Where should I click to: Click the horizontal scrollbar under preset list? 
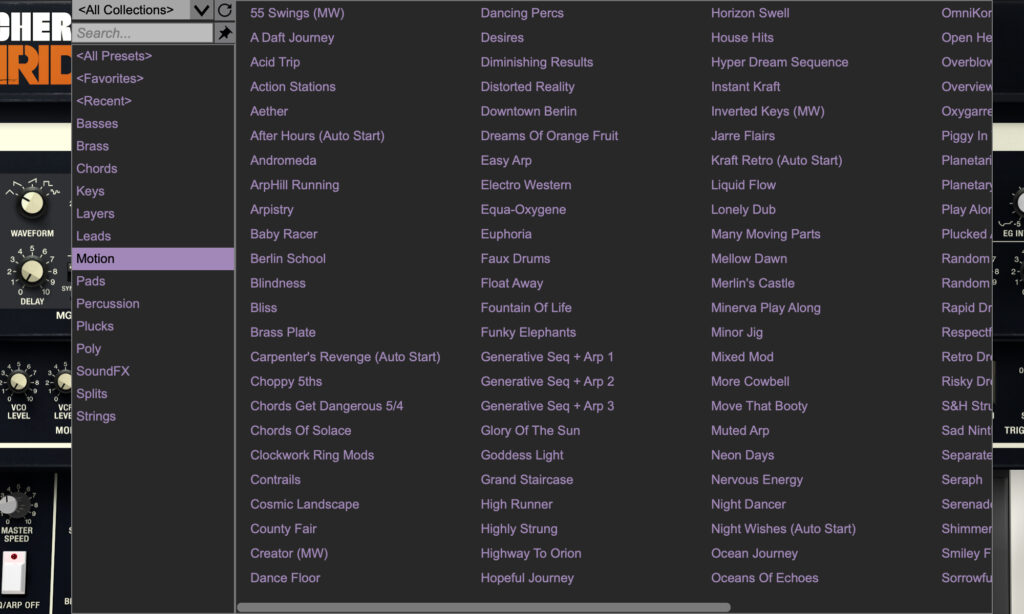click(x=483, y=607)
